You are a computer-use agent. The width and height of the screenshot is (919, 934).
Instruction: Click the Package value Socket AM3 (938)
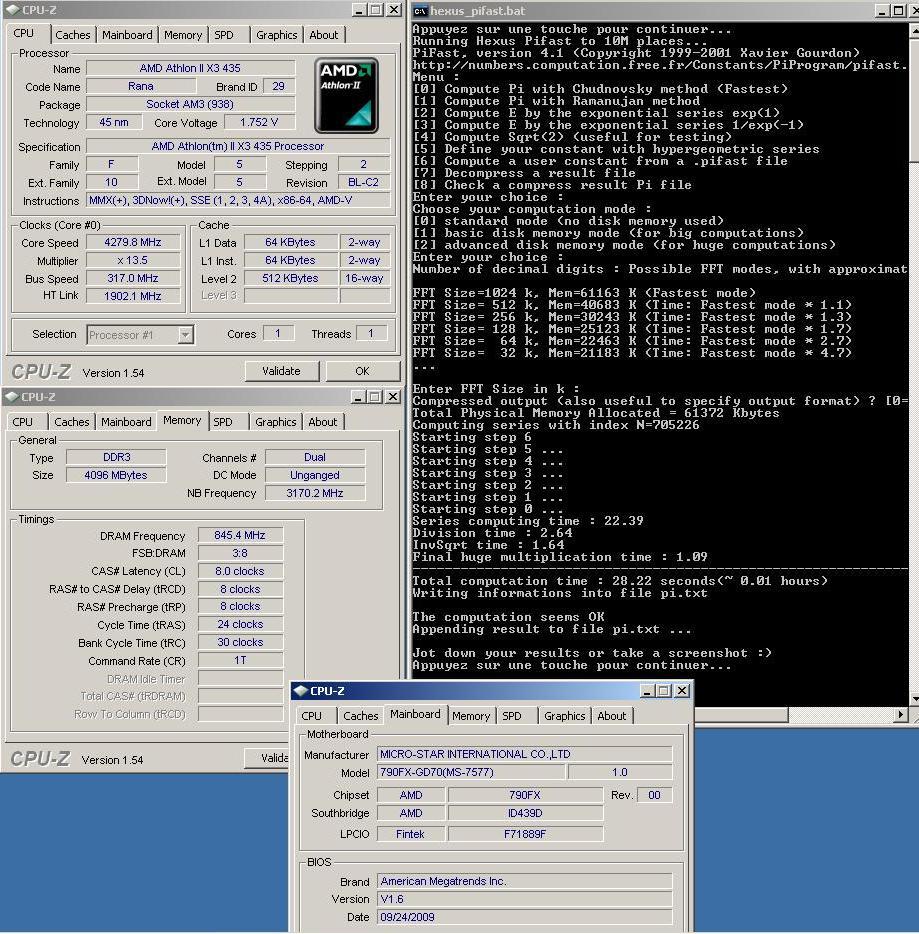point(190,104)
